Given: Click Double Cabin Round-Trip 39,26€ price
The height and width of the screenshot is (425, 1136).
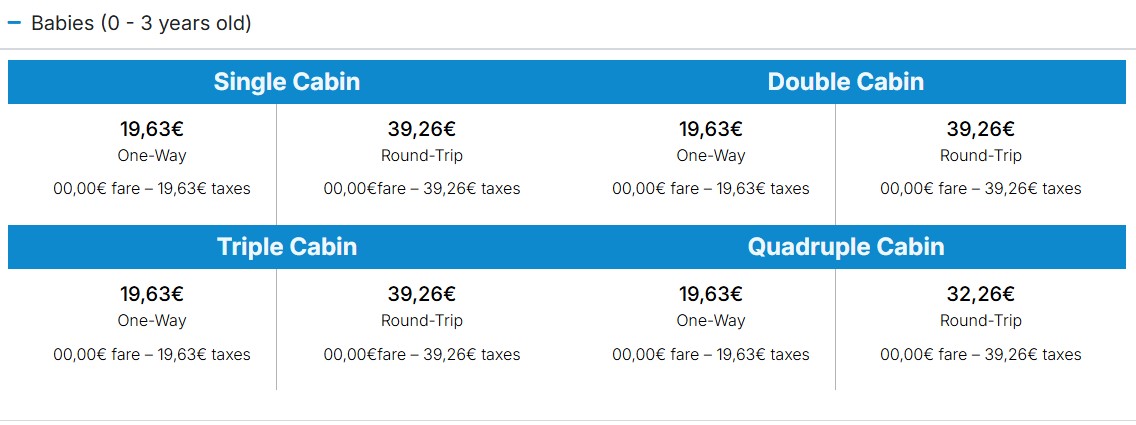Looking at the screenshot, I should 980,130.
